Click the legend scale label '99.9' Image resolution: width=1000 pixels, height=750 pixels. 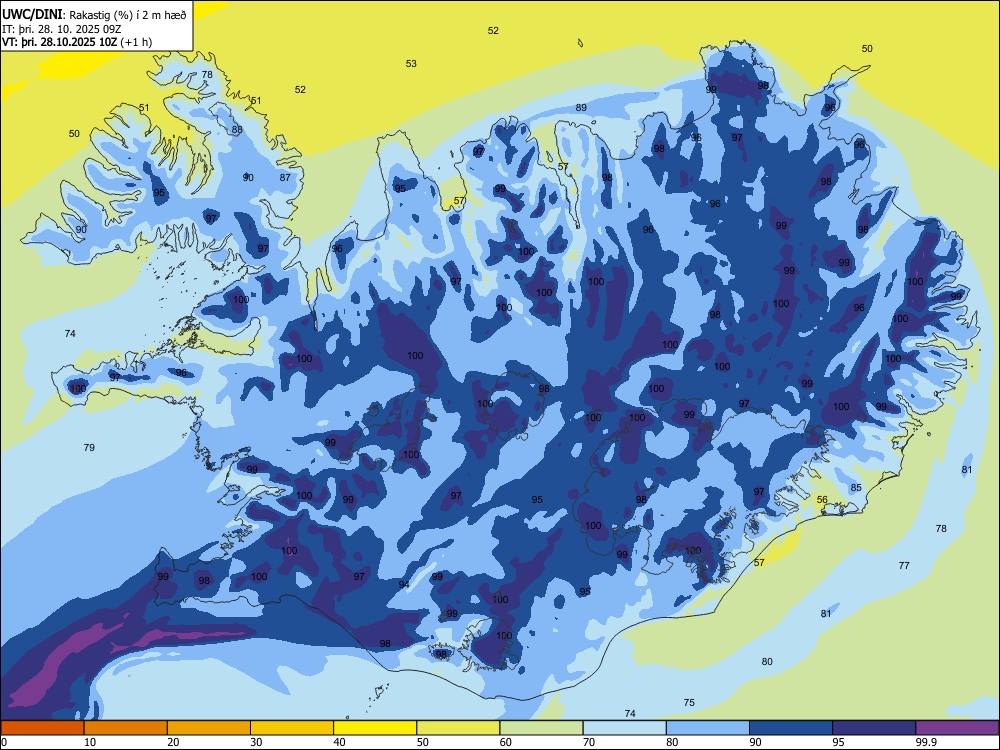point(925,742)
